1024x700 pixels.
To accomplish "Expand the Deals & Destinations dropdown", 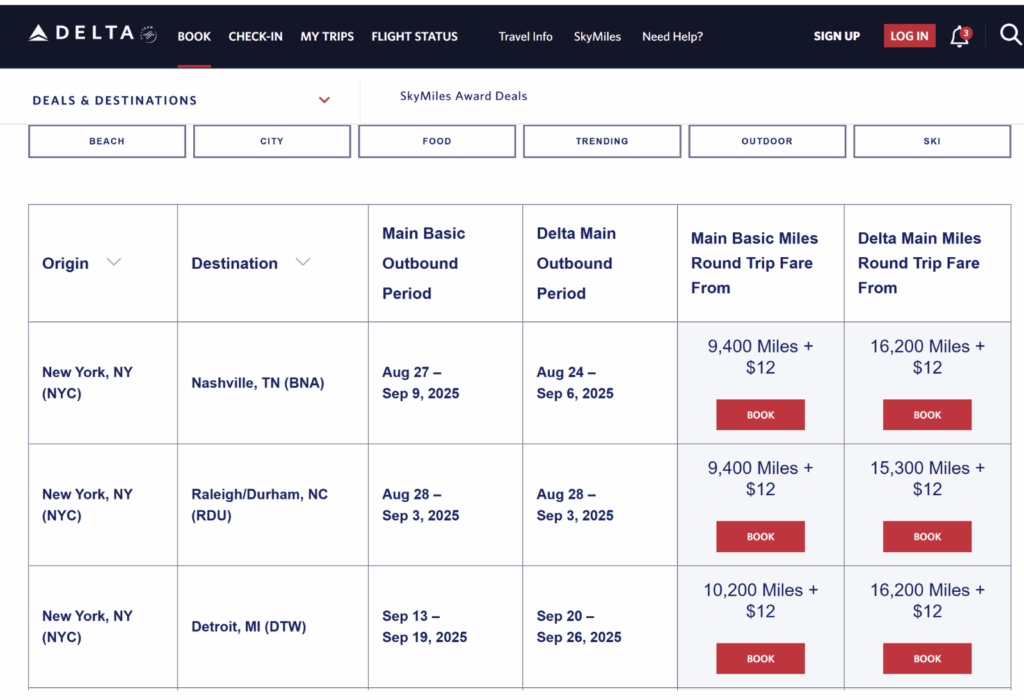I will [324, 100].
